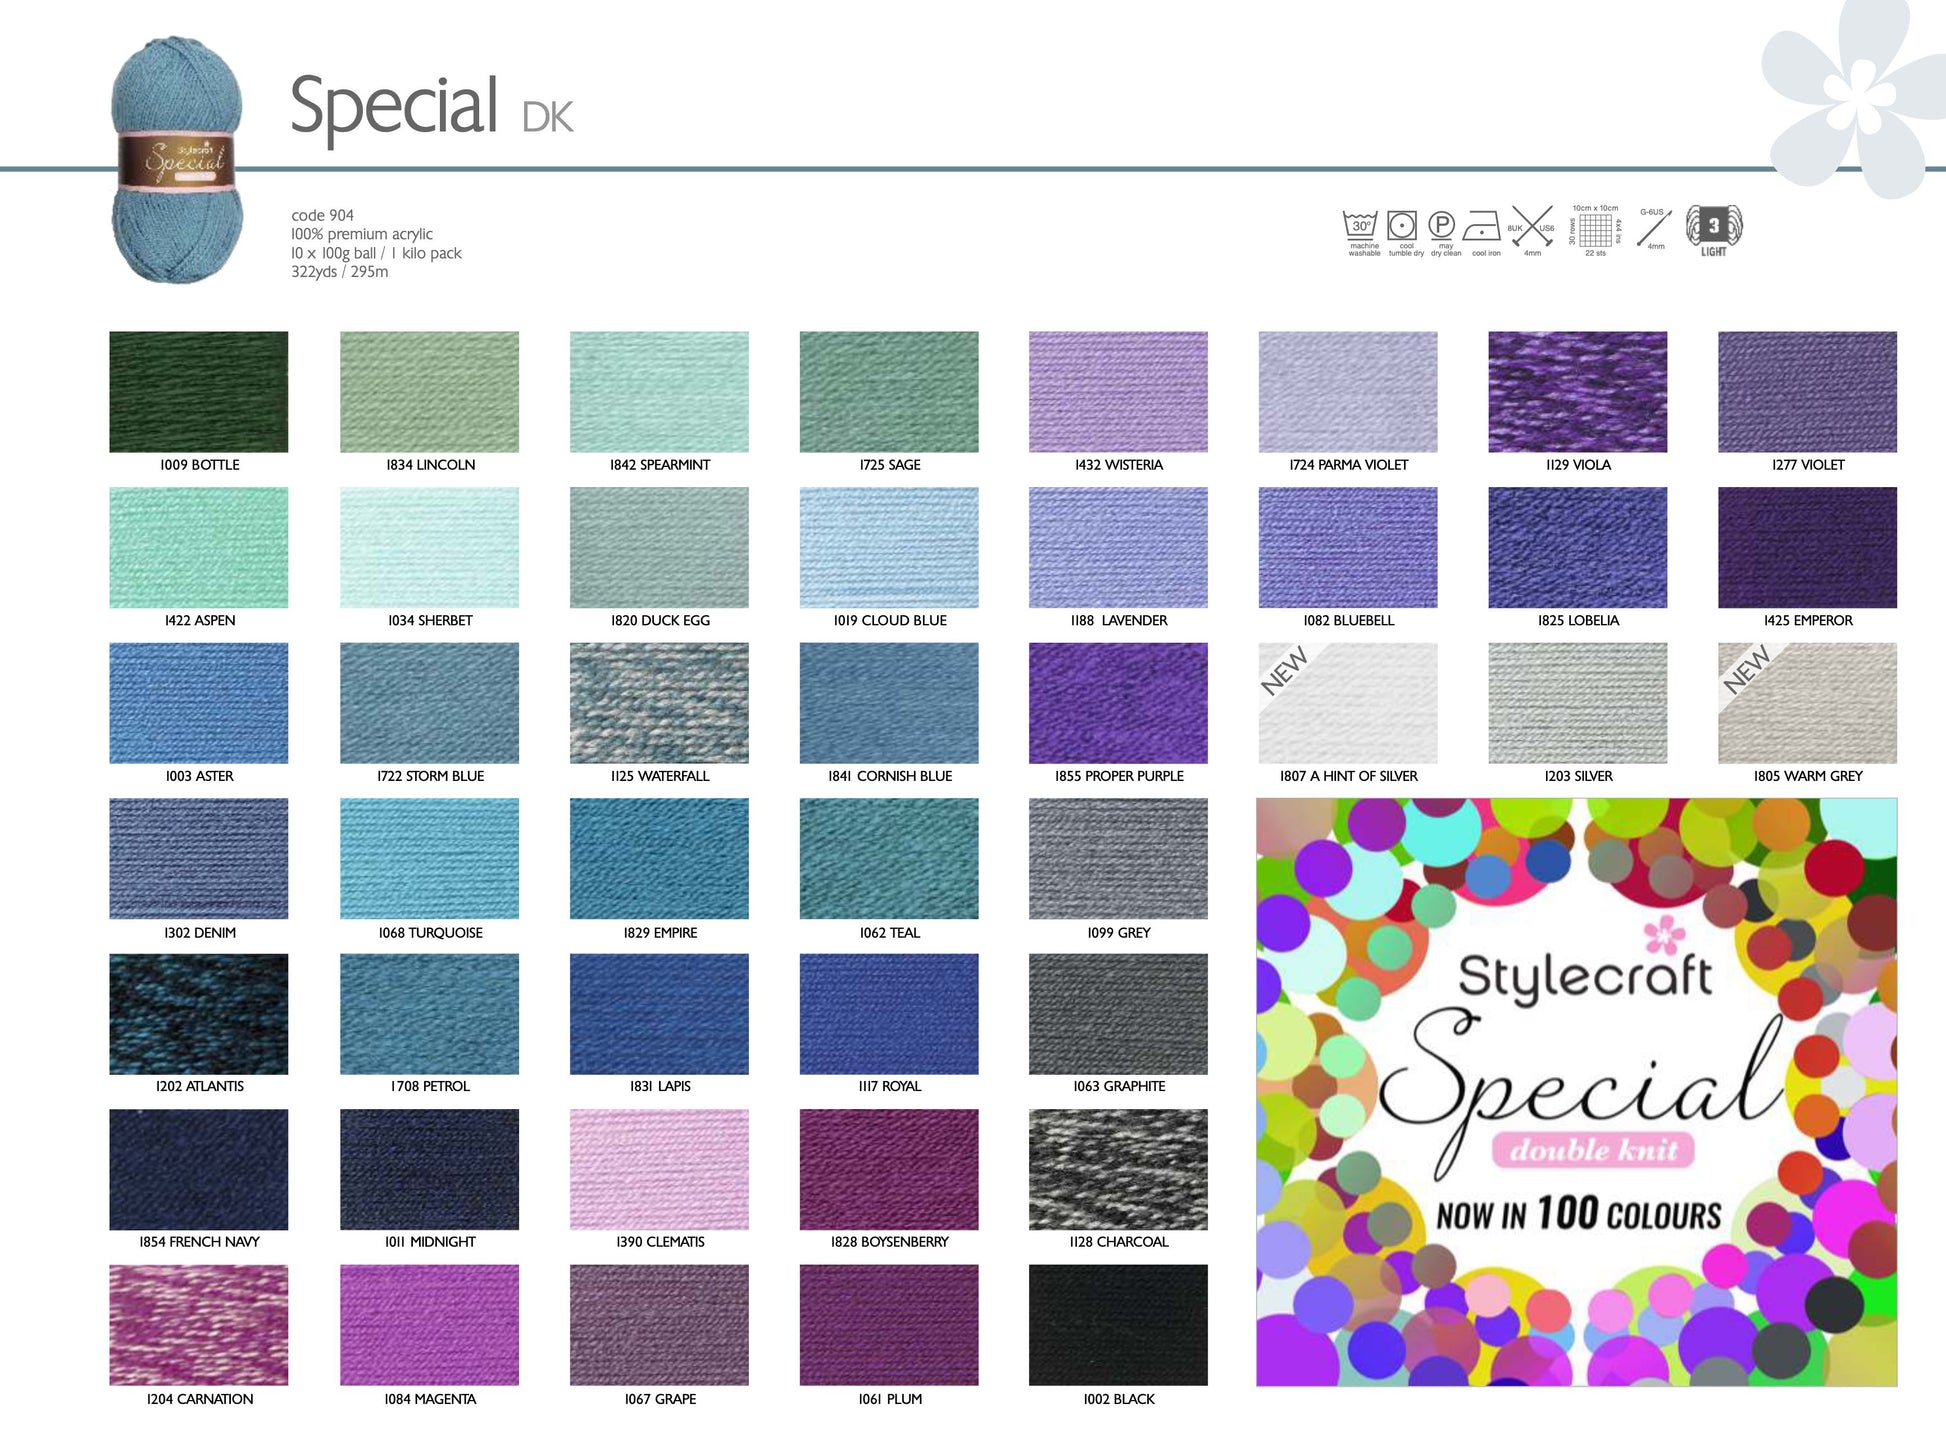This screenshot has height=1445, width=1946.
Task: Select the 1805 Warm Grey swatch
Action: point(1807,703)
